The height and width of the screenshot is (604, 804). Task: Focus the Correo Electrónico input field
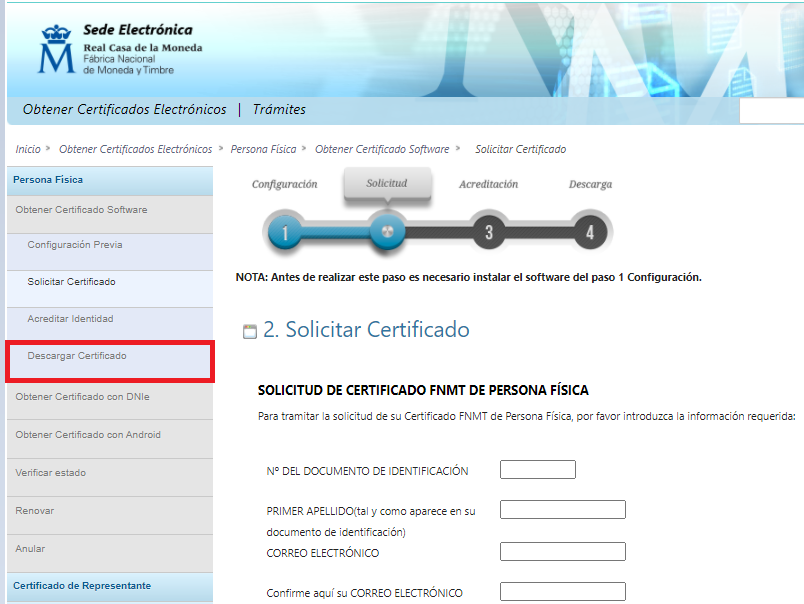click(x=562, y=552)
